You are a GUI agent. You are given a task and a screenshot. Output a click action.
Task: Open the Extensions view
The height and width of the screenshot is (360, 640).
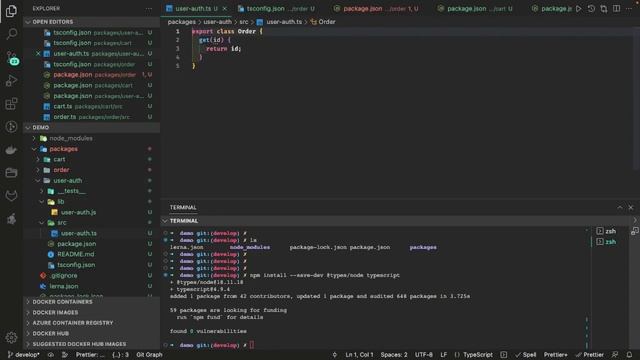click(x=11, y=104)
